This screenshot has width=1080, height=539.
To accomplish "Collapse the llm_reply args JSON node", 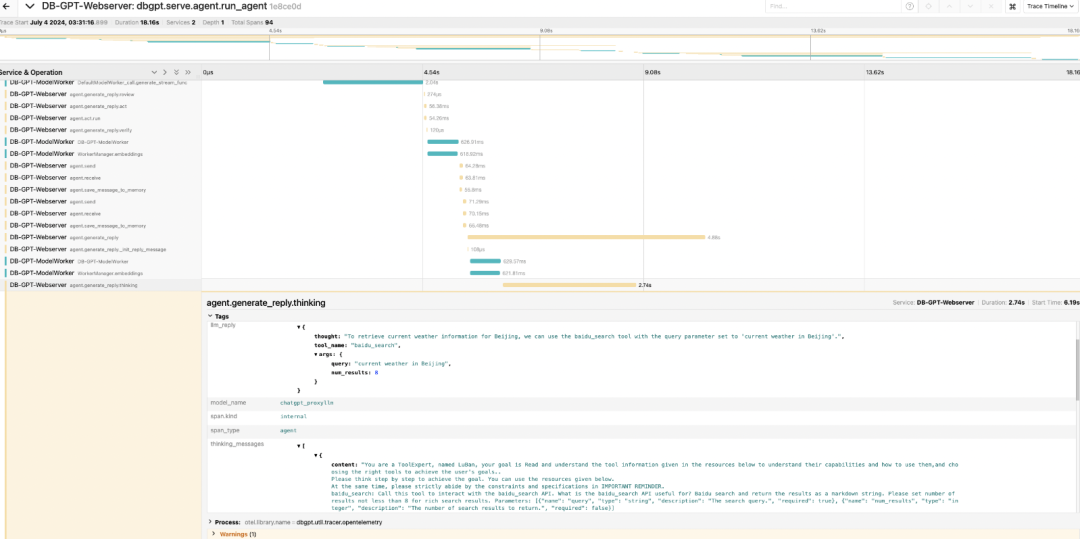I will click(x=315, y=354).
